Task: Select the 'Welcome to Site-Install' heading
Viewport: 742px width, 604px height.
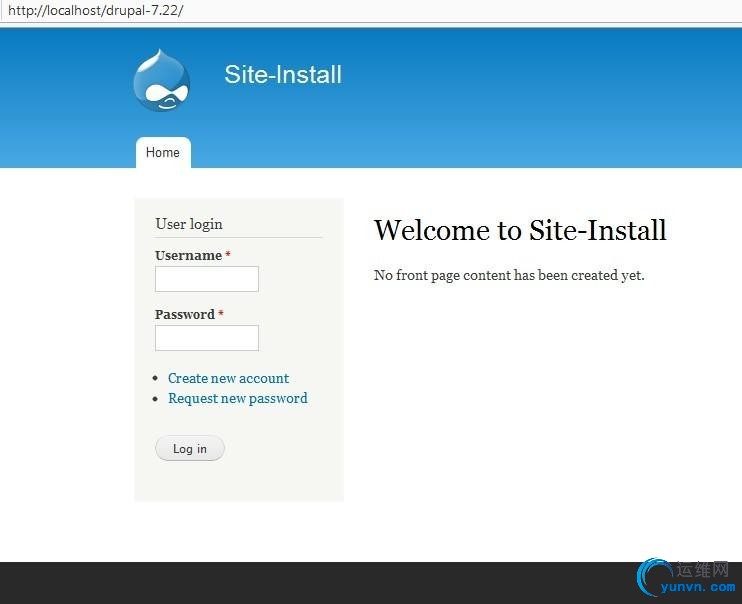Action: [520, 231]
